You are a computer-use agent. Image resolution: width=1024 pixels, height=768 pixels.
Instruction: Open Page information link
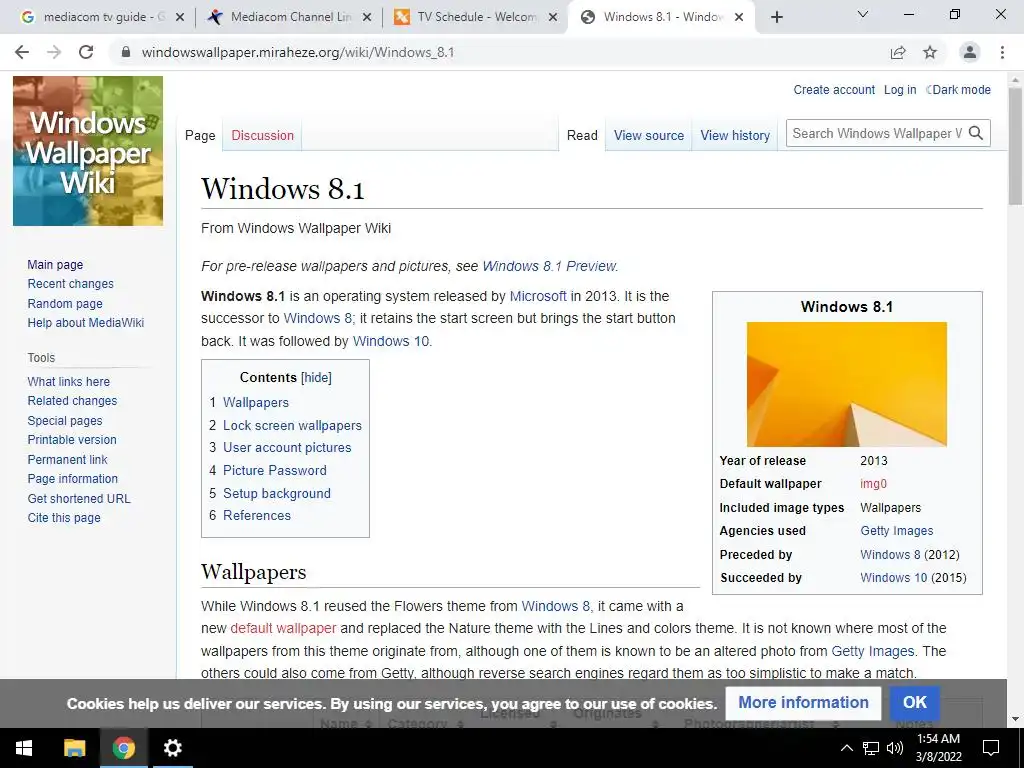(72, 479)
